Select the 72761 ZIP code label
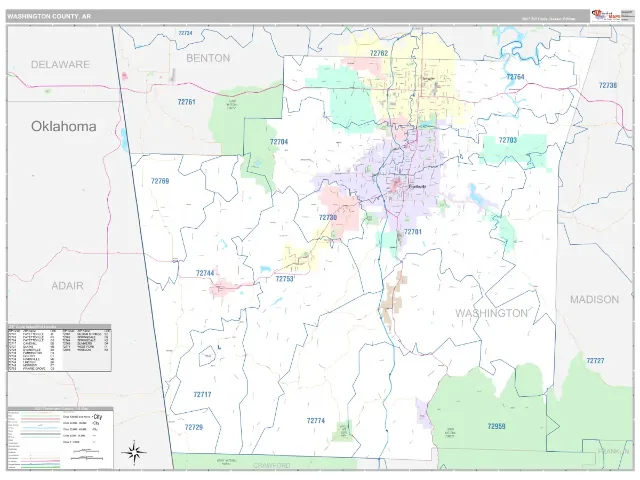The image size is (640, 480). tap(187, 102)
